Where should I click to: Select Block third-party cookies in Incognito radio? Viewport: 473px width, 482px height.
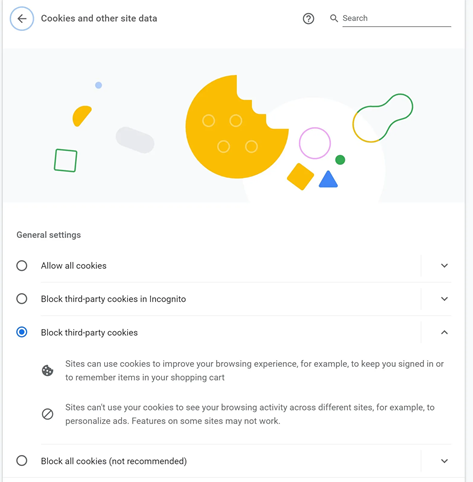pos(22,299)
